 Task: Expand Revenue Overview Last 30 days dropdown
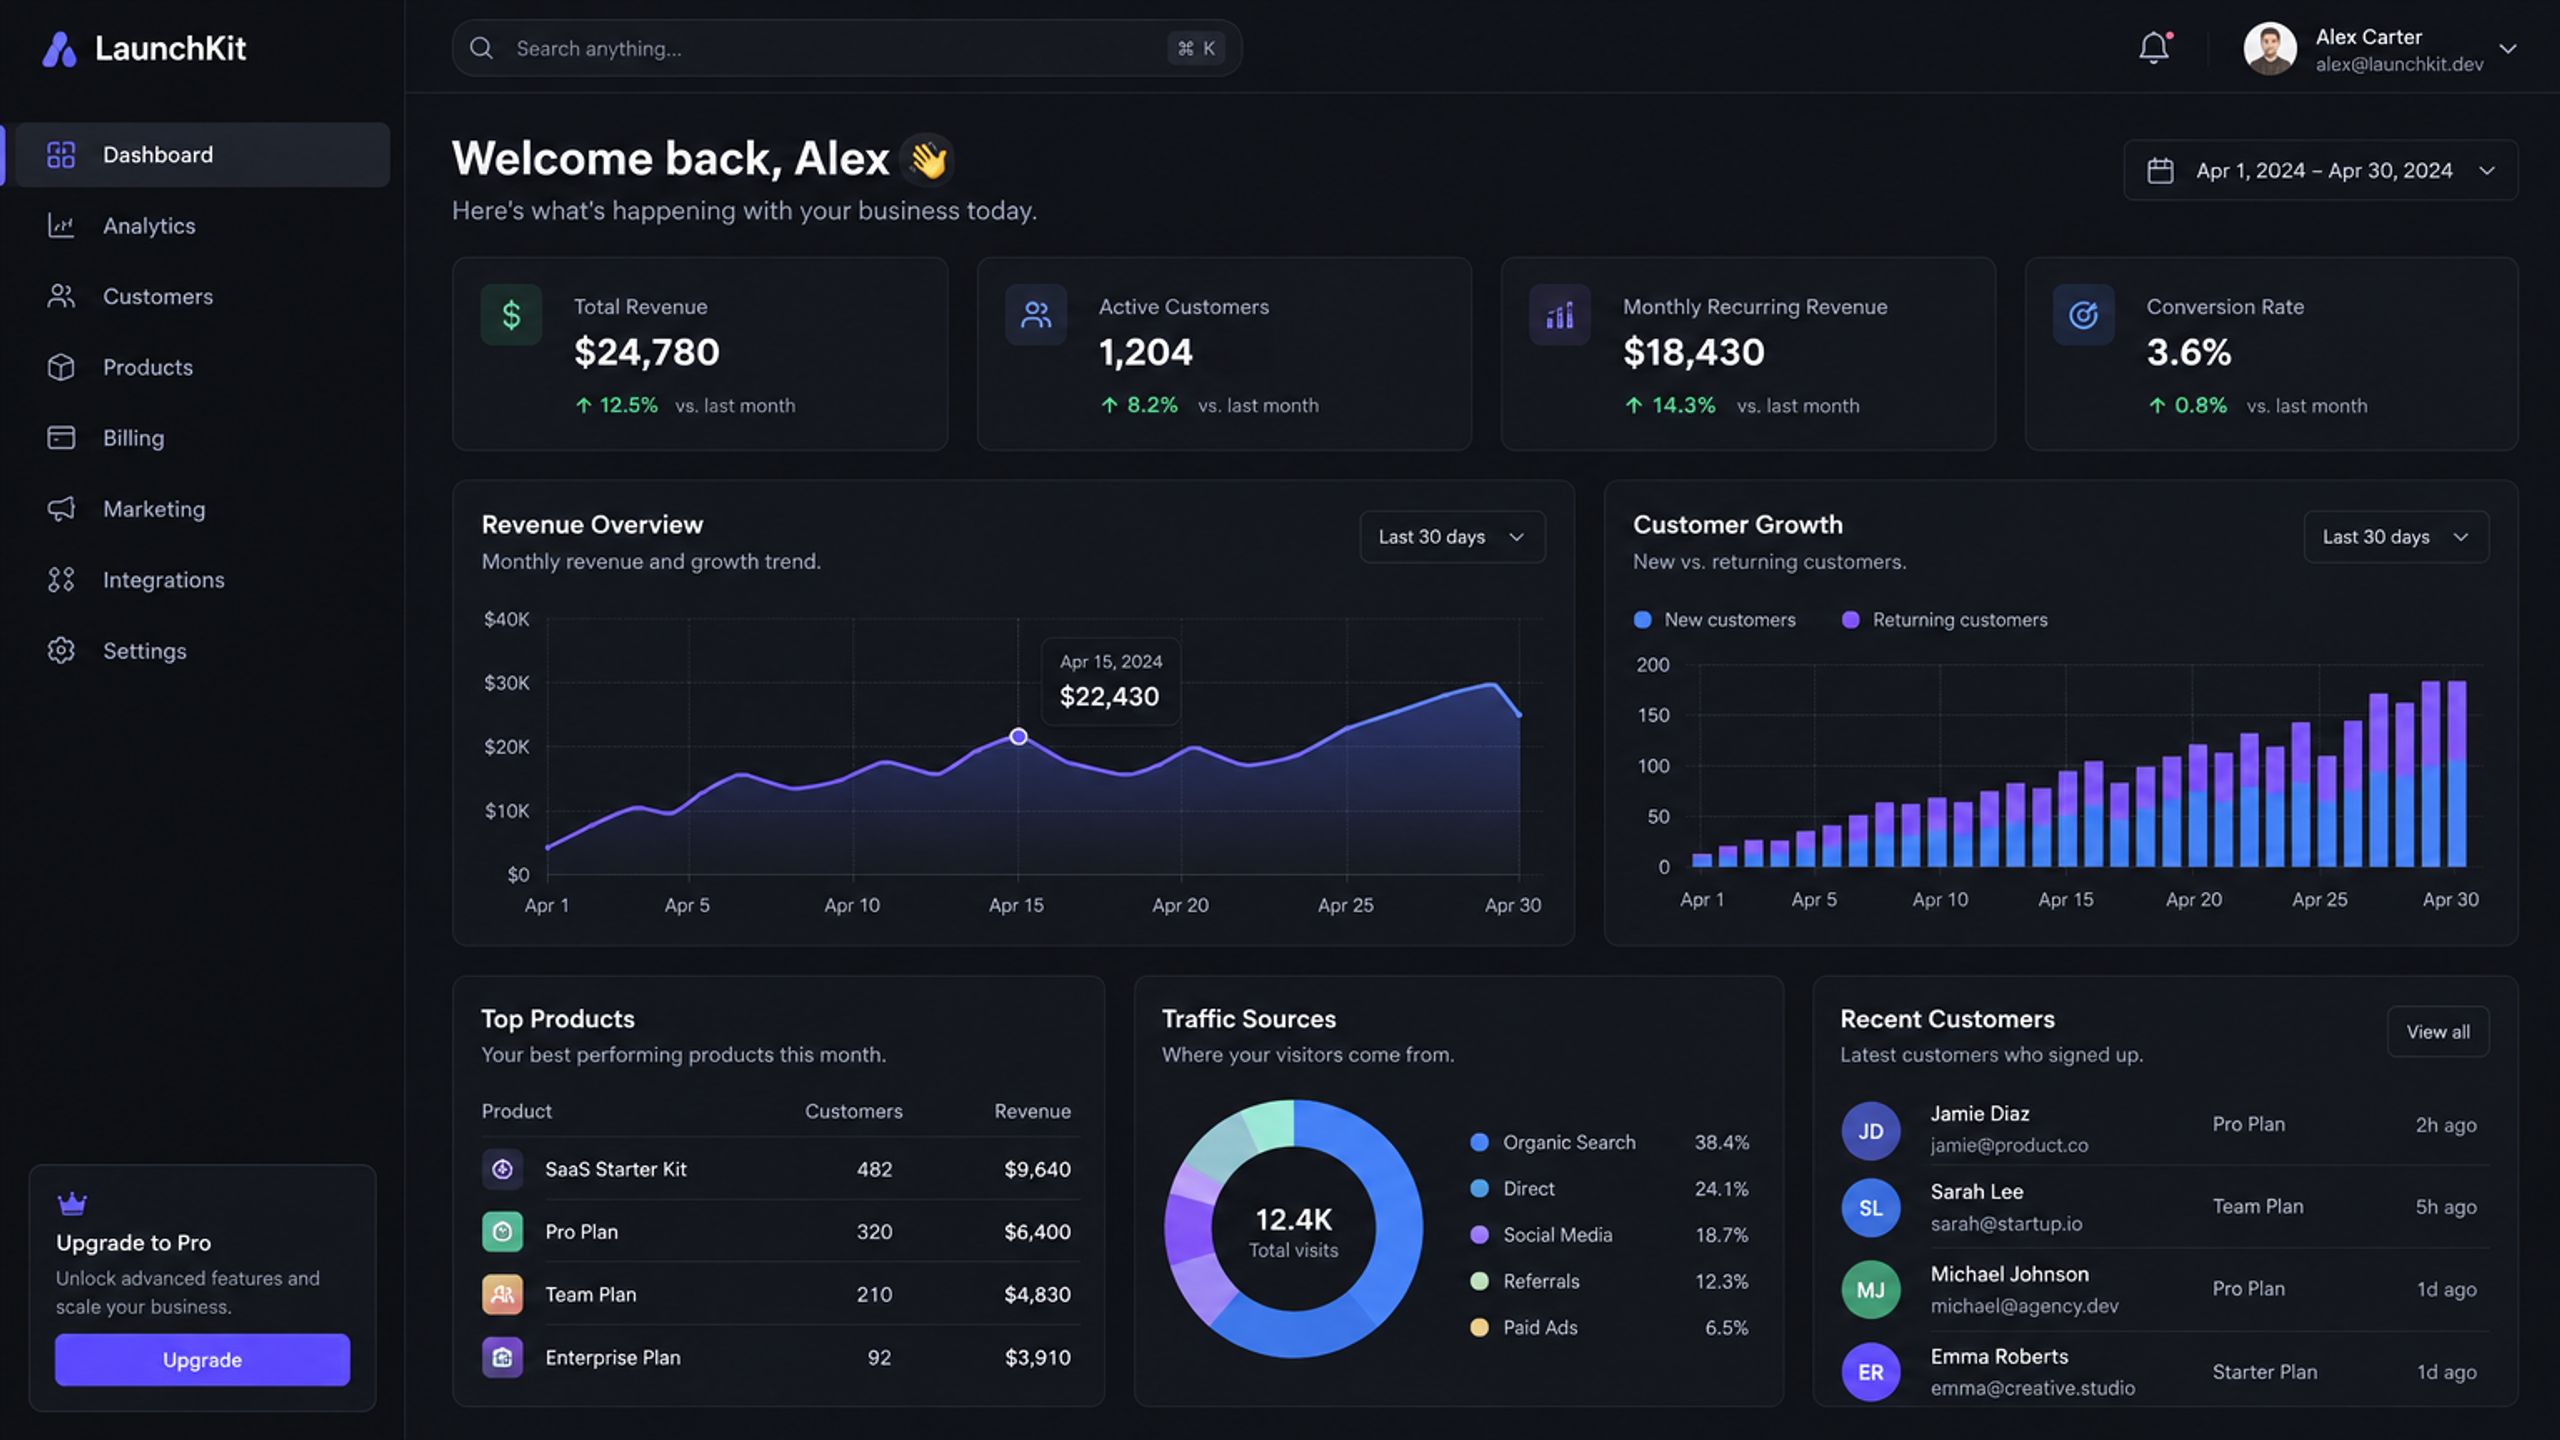click(x=1452, y=537)
